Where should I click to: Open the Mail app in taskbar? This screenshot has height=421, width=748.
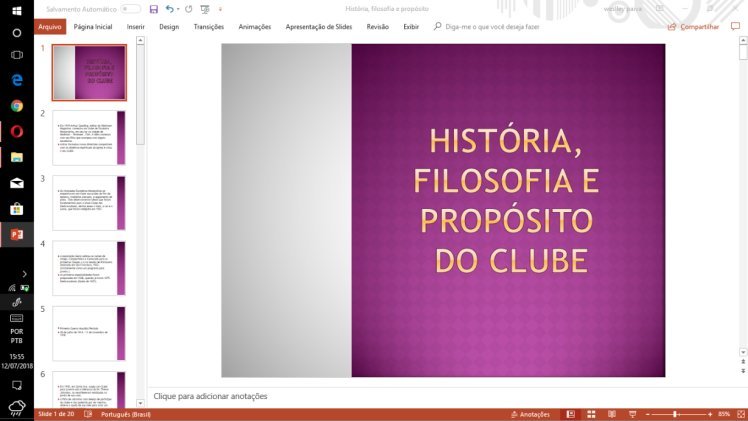click(x=17, y=183)
